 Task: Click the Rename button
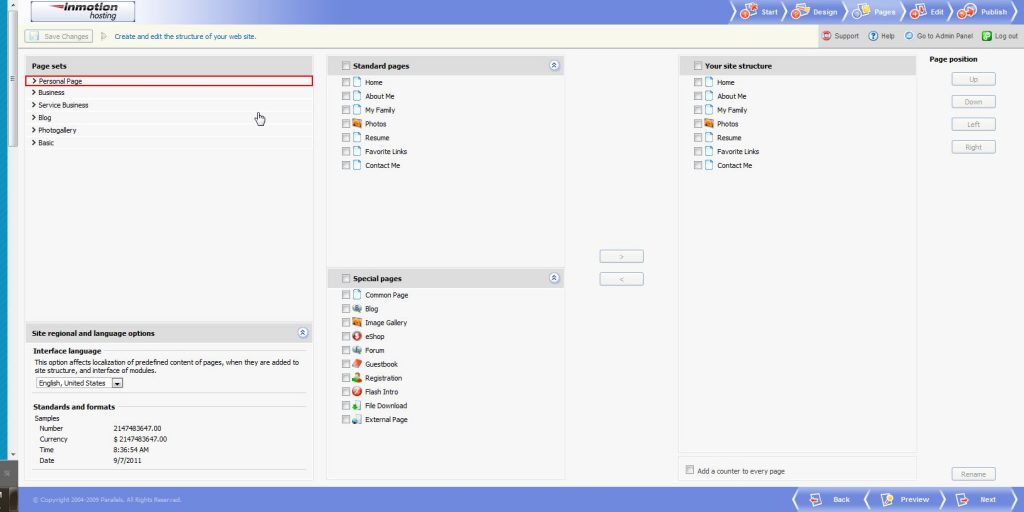pos(973,474)
